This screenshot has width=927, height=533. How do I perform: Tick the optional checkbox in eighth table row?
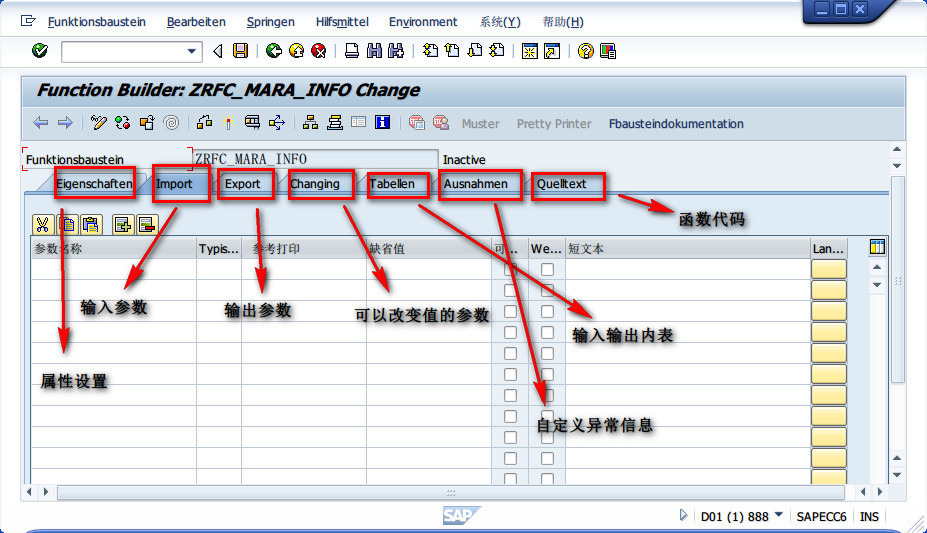pos(510,417)
